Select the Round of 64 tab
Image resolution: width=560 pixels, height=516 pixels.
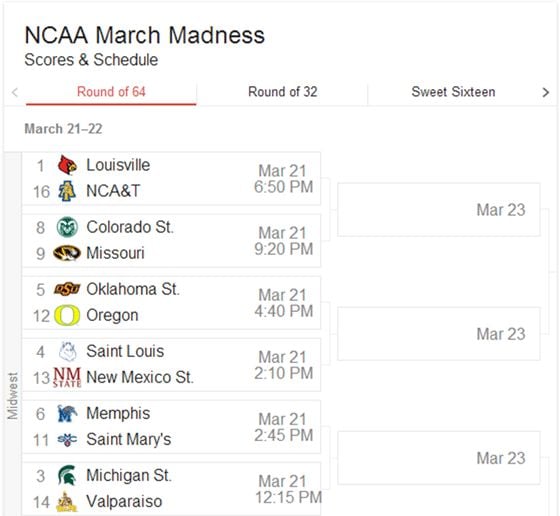(111, 92)
